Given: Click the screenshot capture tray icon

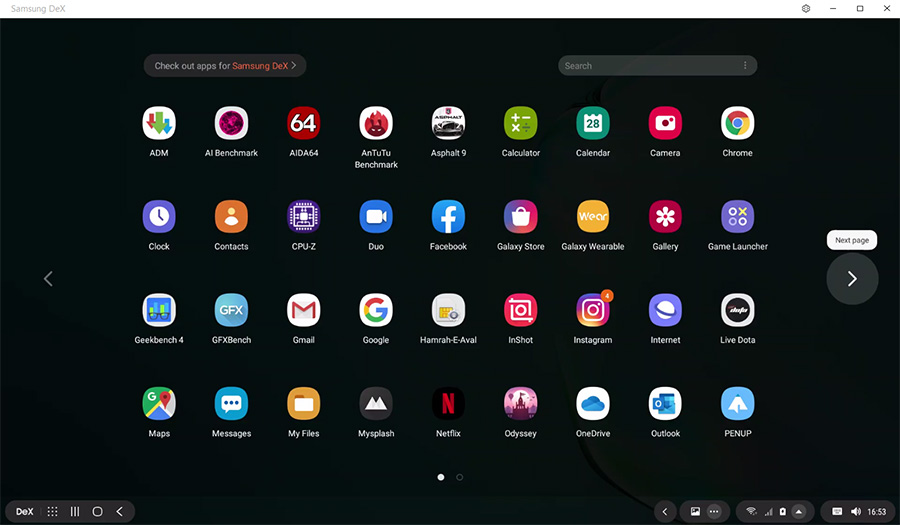Looking at the screenshot, I should [695, 511].
